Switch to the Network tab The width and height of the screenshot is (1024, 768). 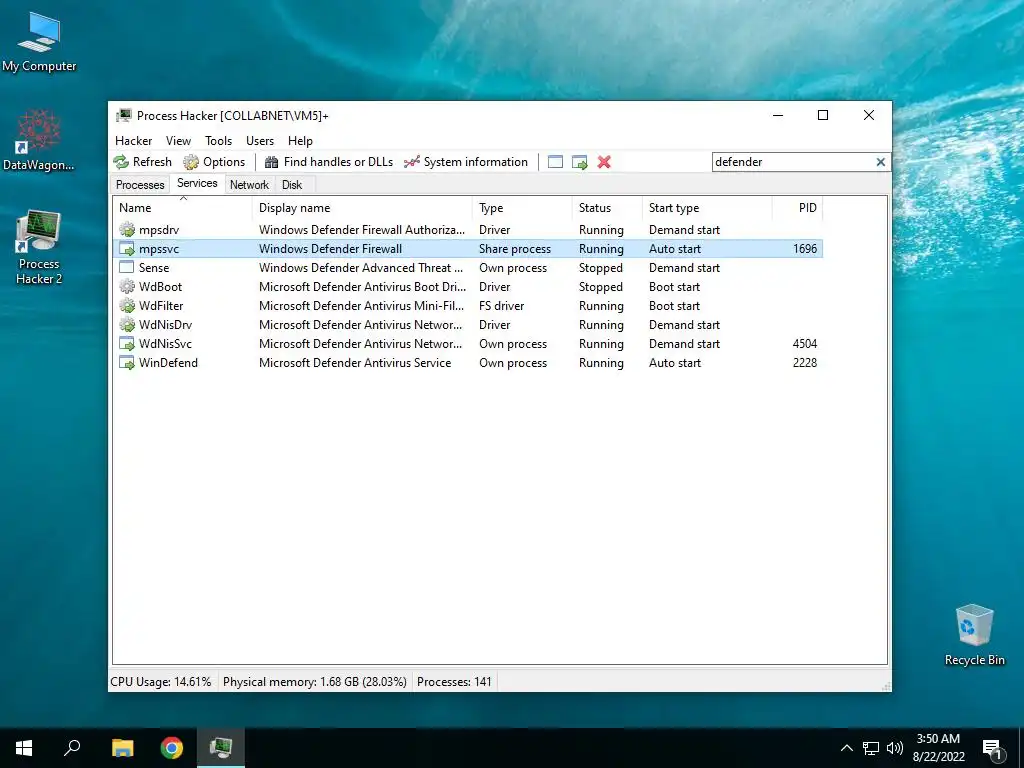pos(249,185)
